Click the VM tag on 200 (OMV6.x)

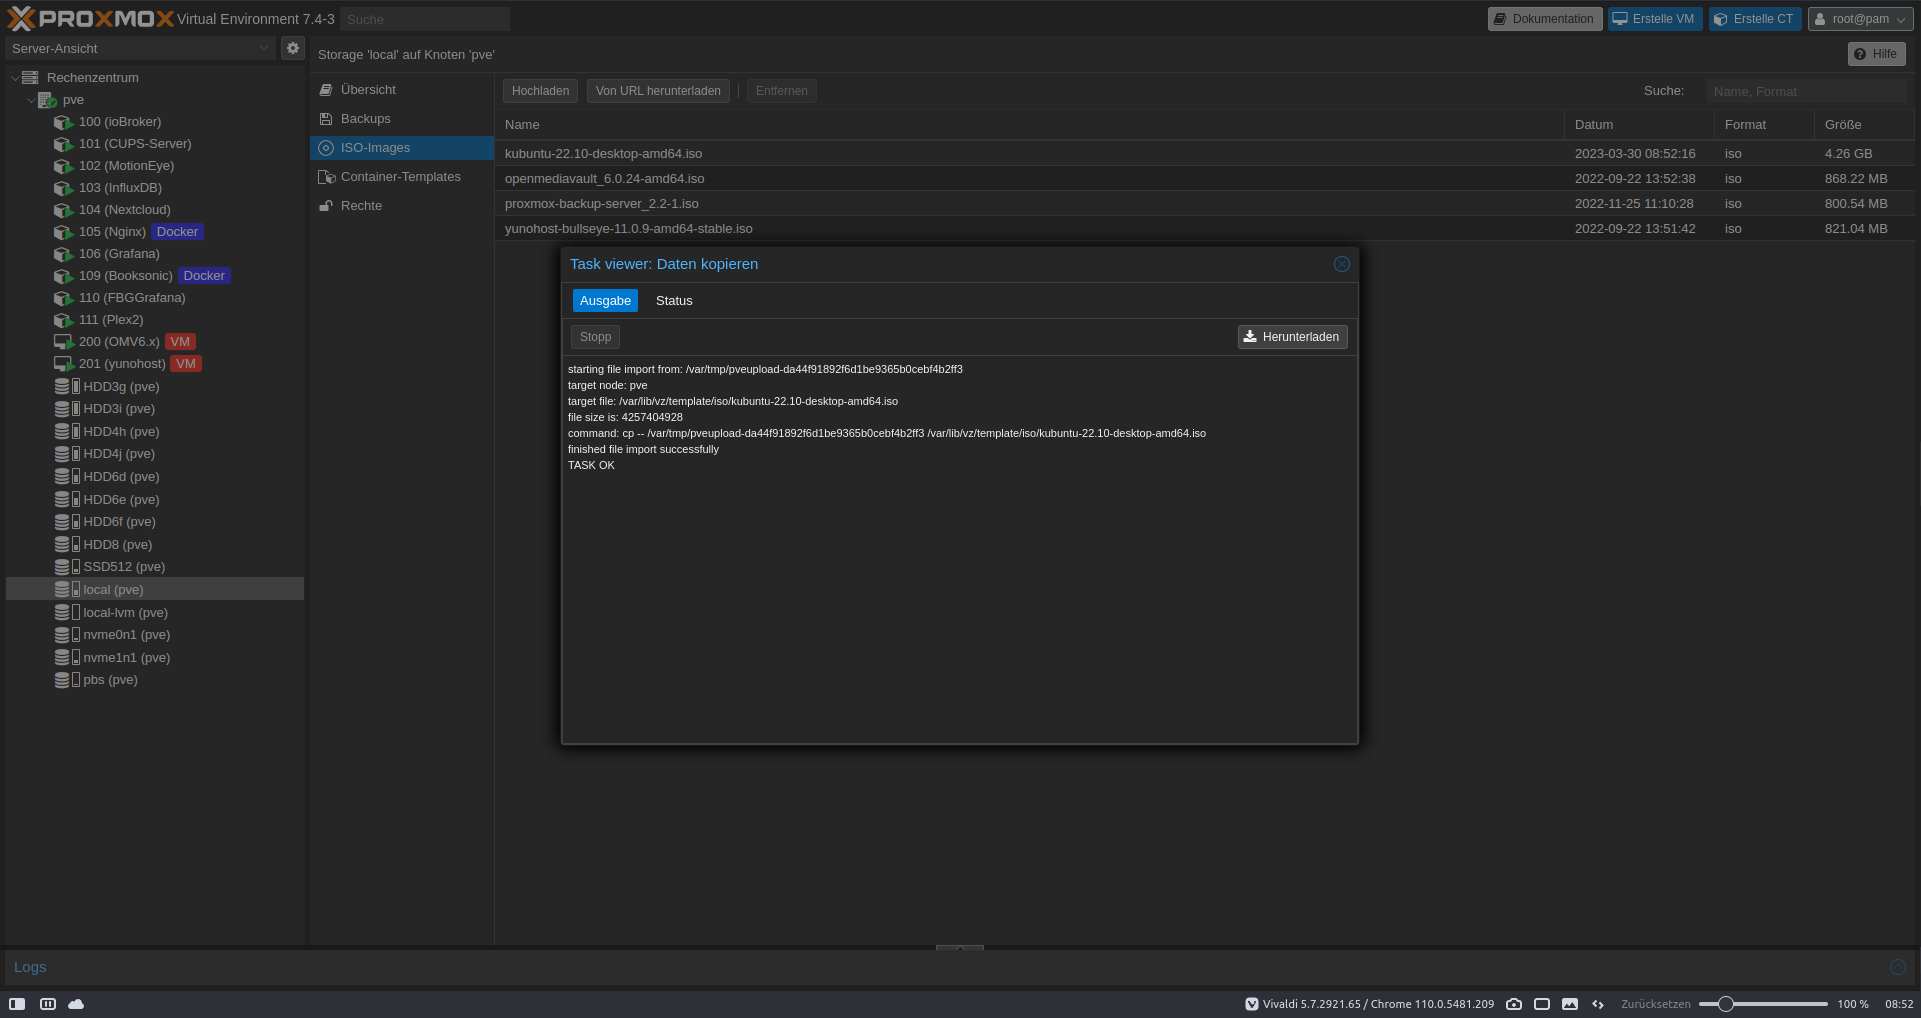(180, 342)
